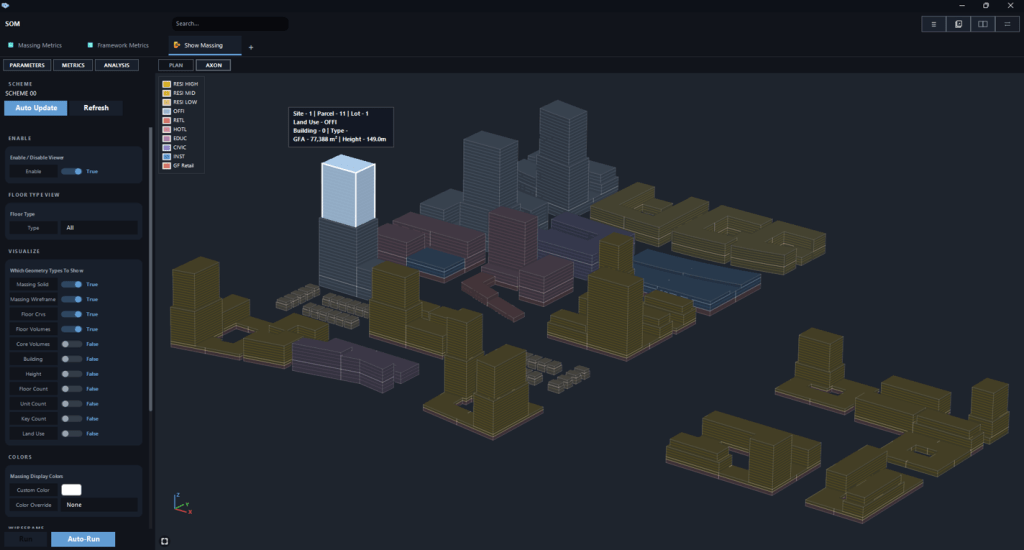
Task: Enable the Core Volumes toggle
Action: (72, 344)
